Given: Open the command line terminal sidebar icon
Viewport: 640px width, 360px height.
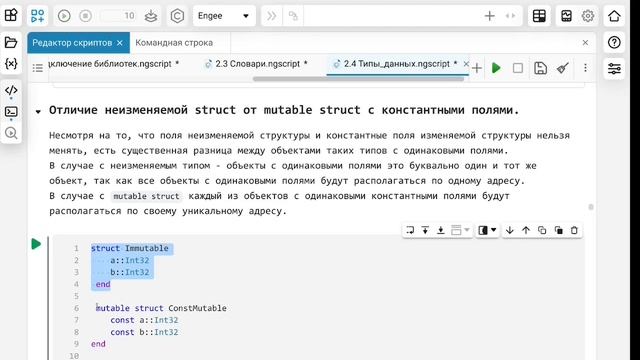Looking at the screenshot, I should pos(11,111).
